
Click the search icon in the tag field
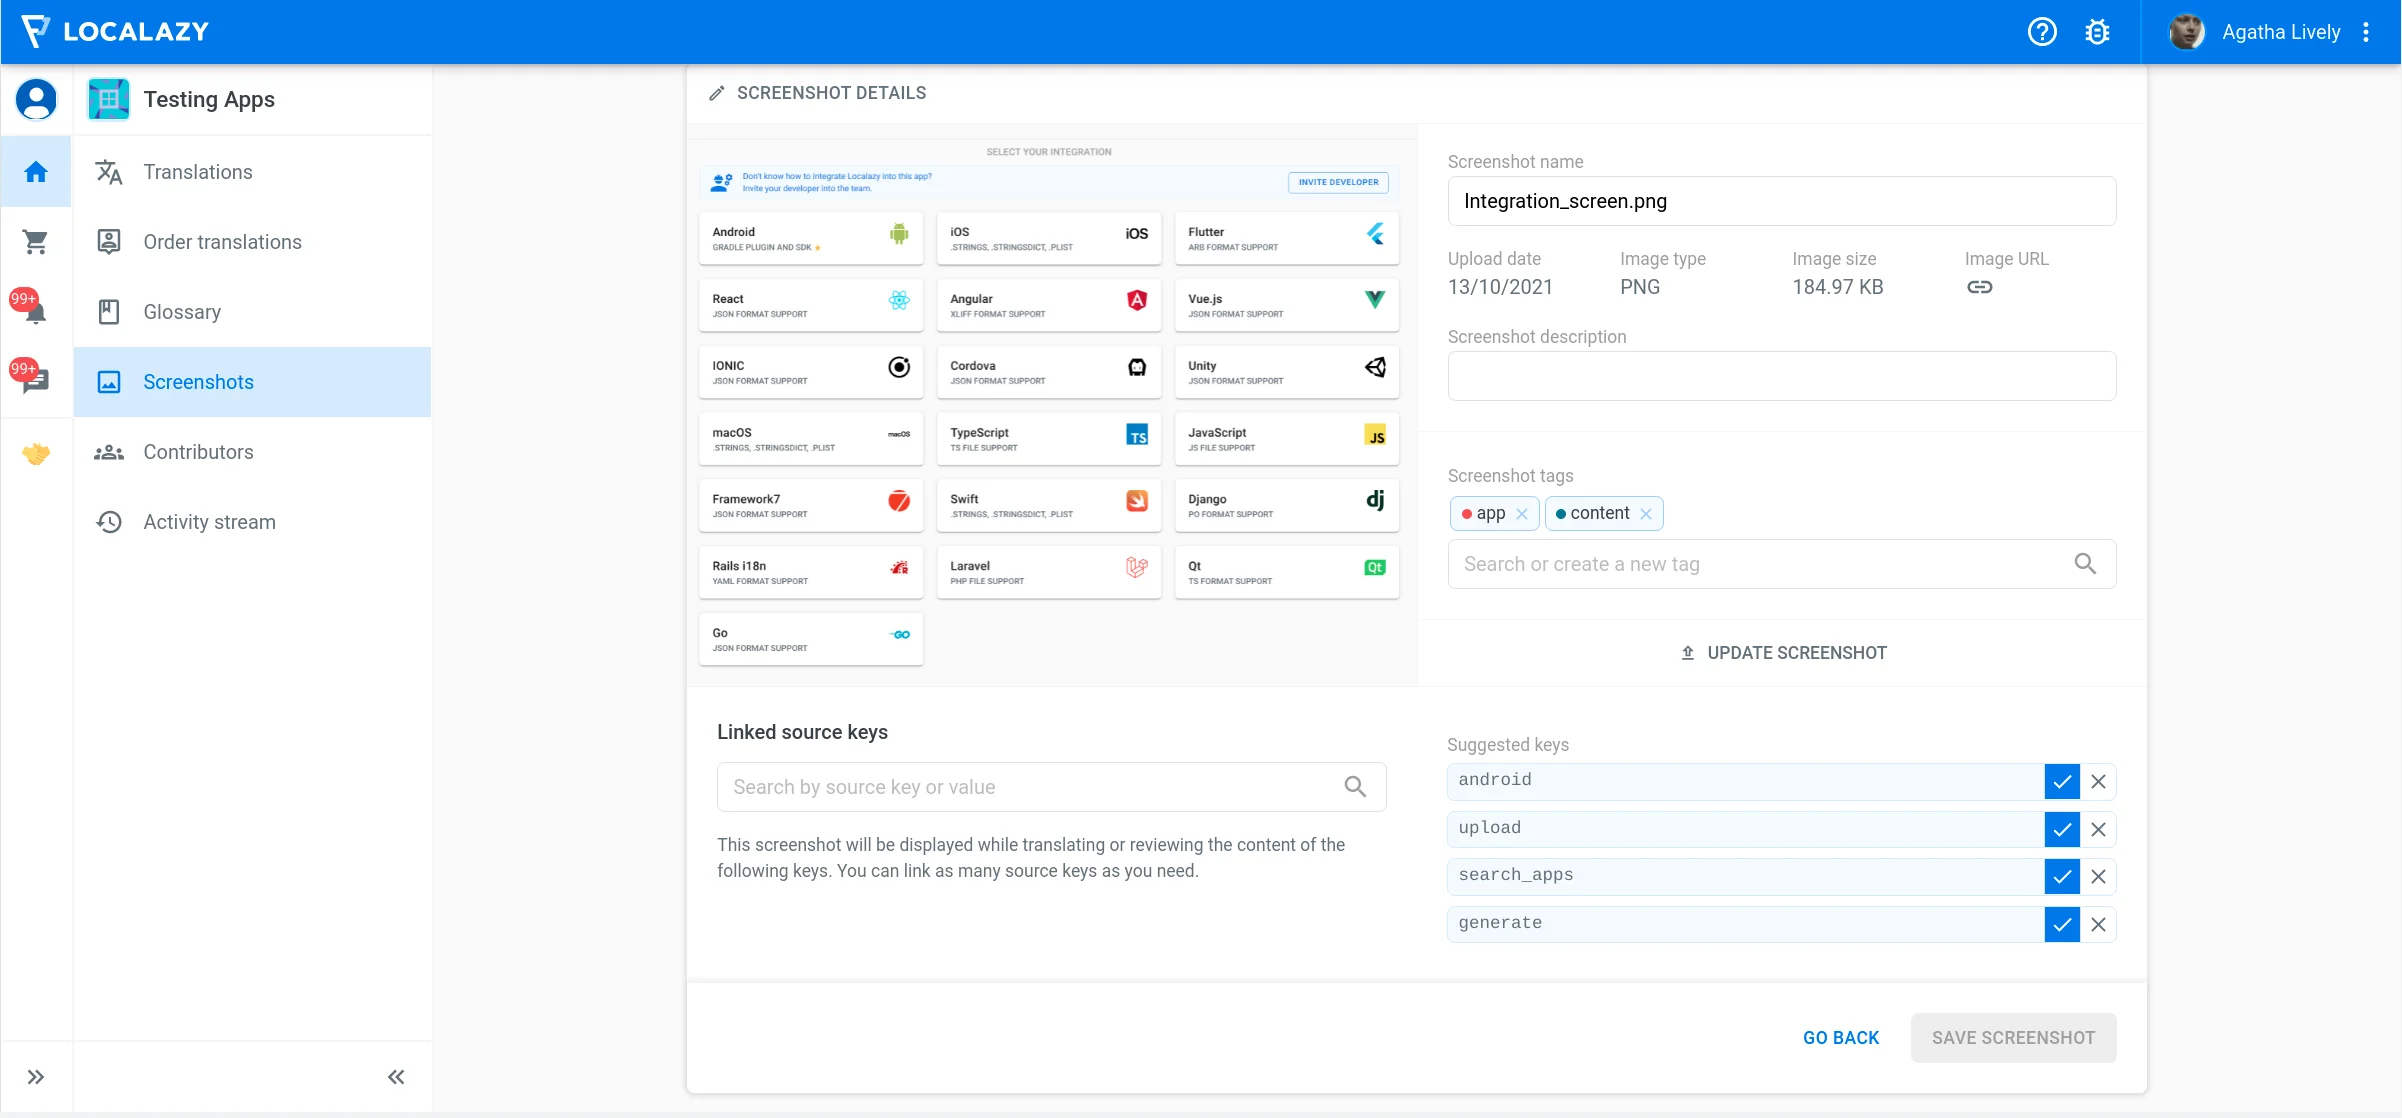tap(2085, 564)
